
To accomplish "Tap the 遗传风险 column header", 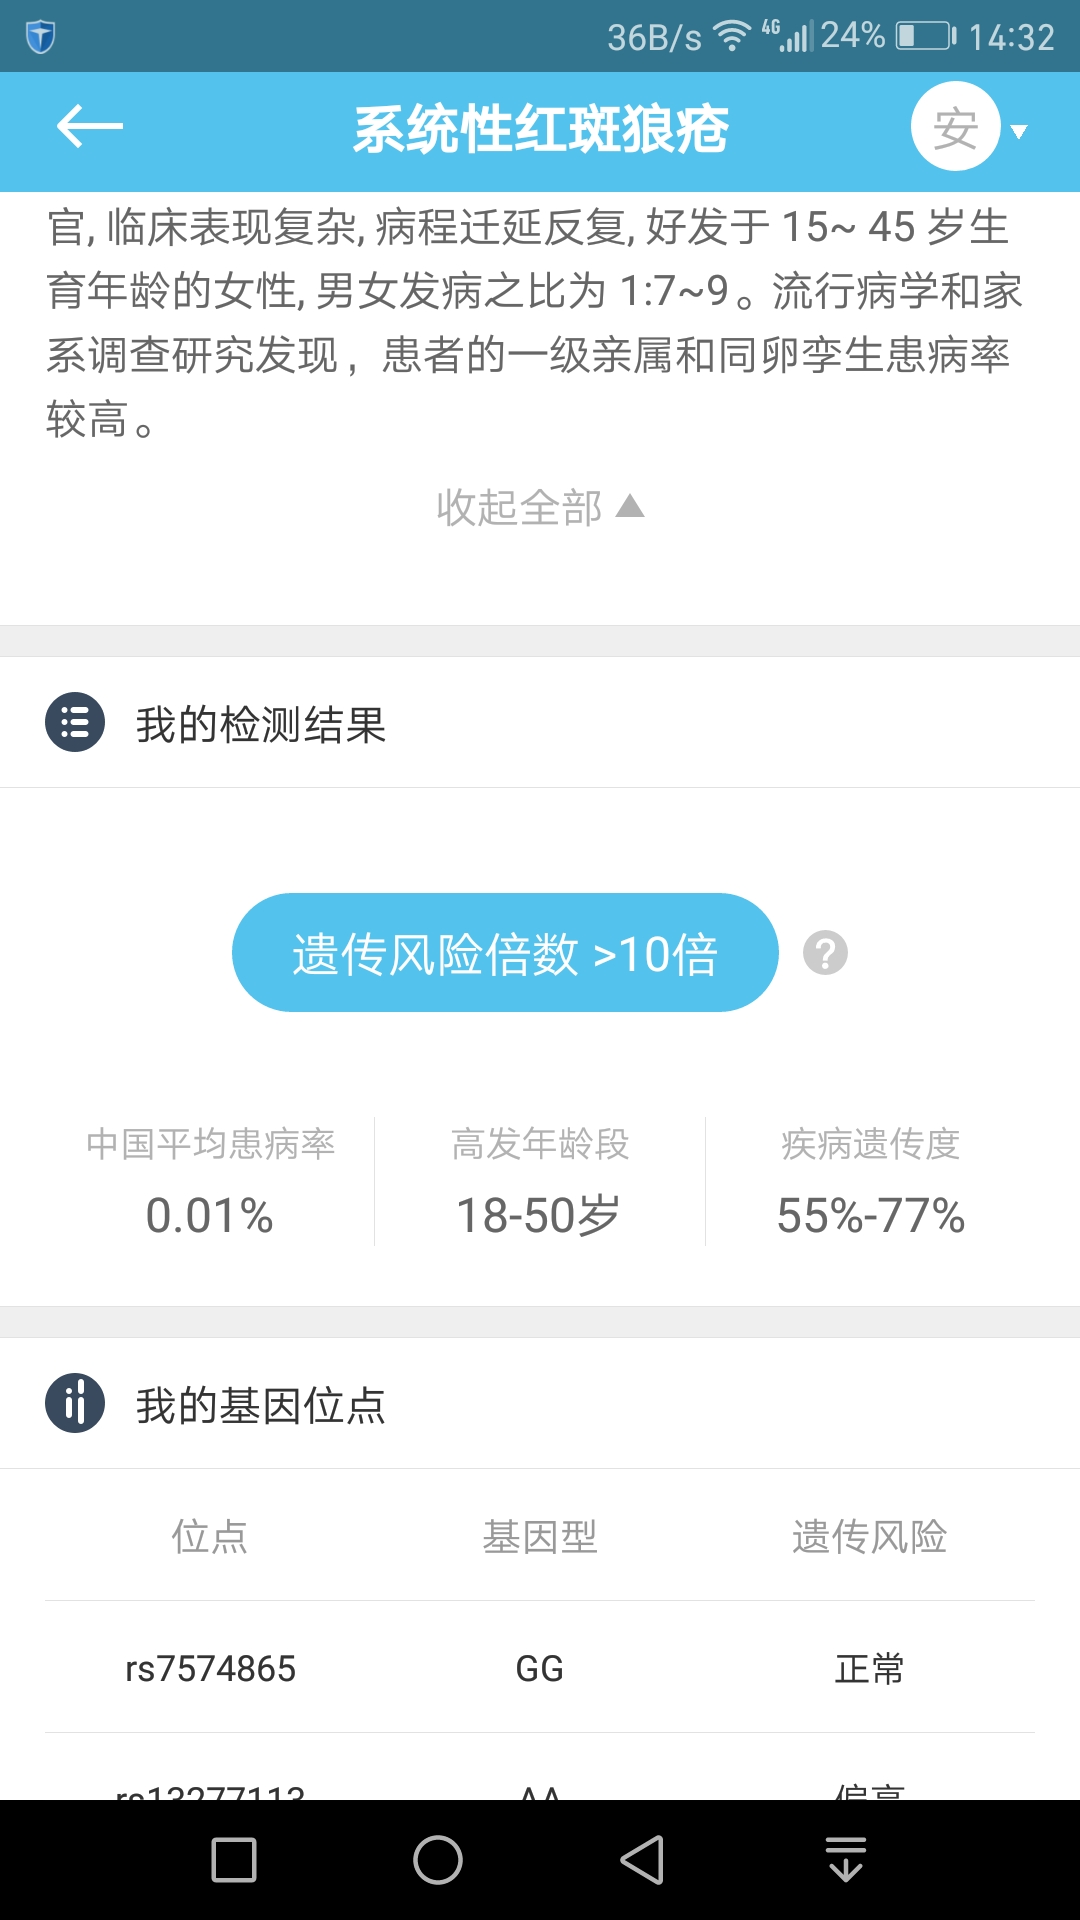I will point(869,1537).
